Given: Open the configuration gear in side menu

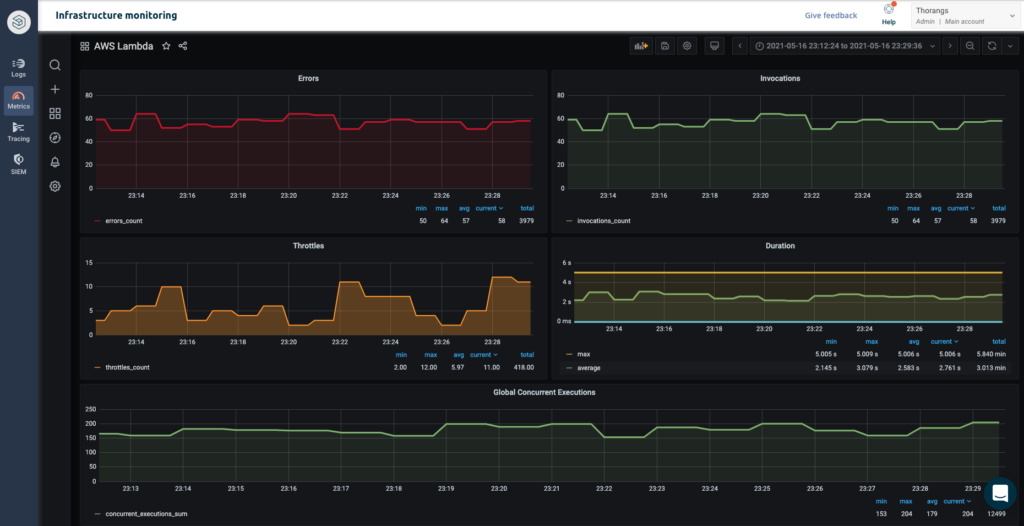Looking at the screenshot, I should [x=56, y=186].
